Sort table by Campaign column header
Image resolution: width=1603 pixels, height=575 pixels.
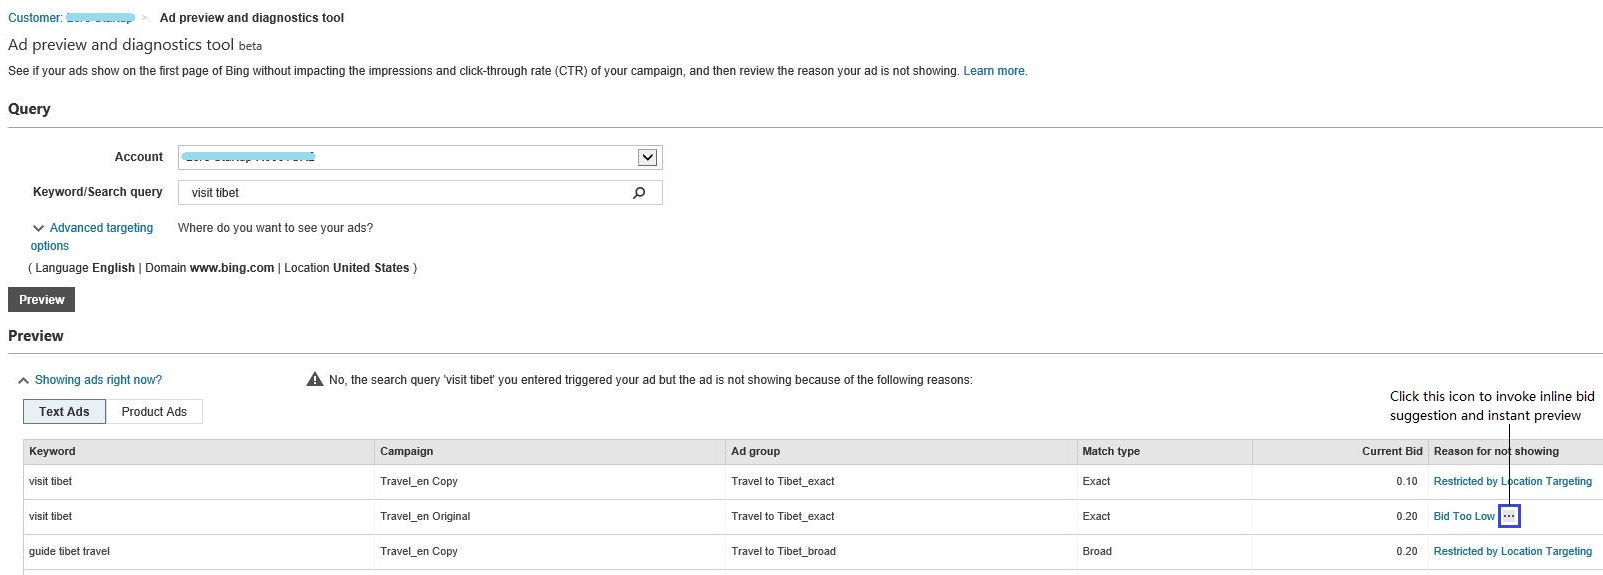(x=406, y=451)
